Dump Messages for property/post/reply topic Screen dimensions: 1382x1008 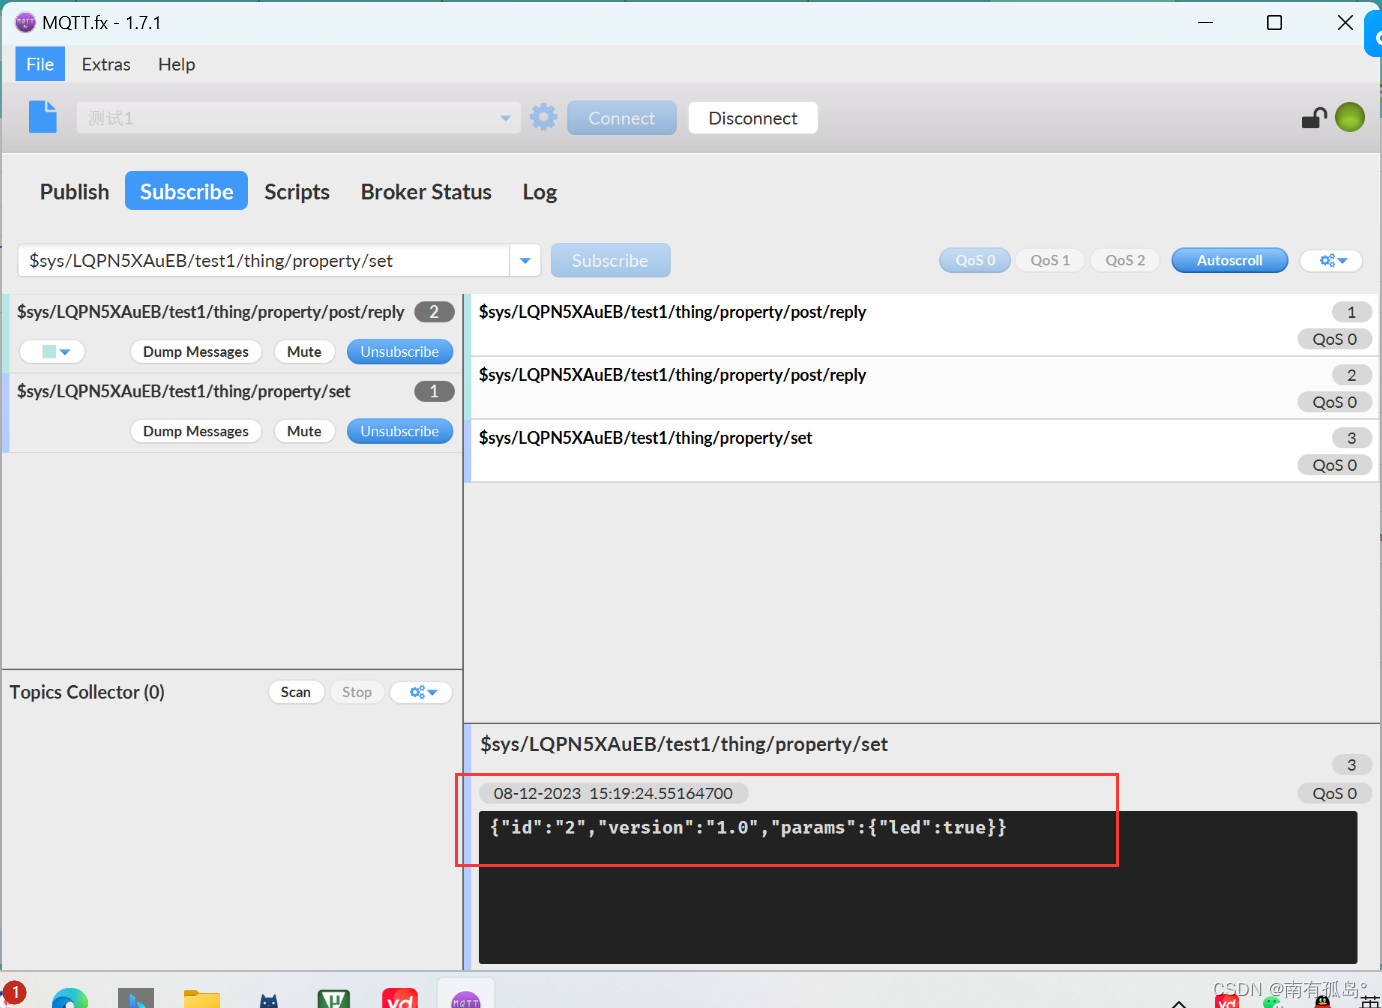(196, 352)
